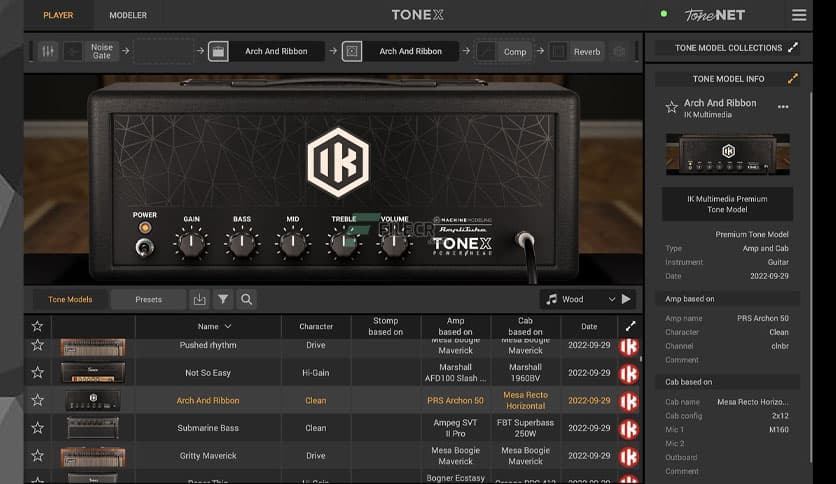
Task: Toggle the Comp block
Action: (515, 52)
